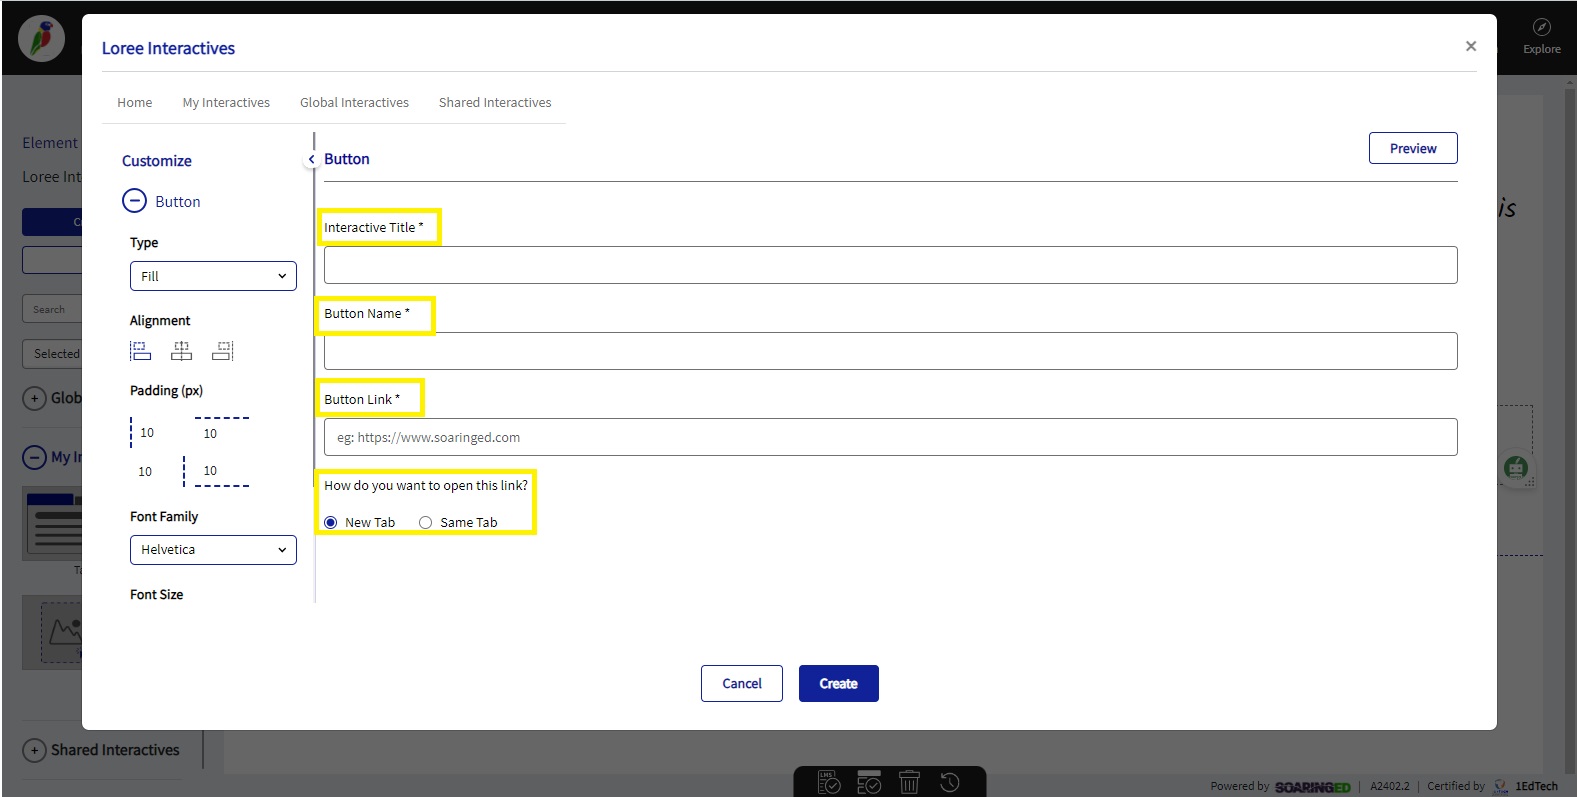Click the Interactive Title input field
The height and width of the screenshot is (797, 1578).
tap(890, 265)
